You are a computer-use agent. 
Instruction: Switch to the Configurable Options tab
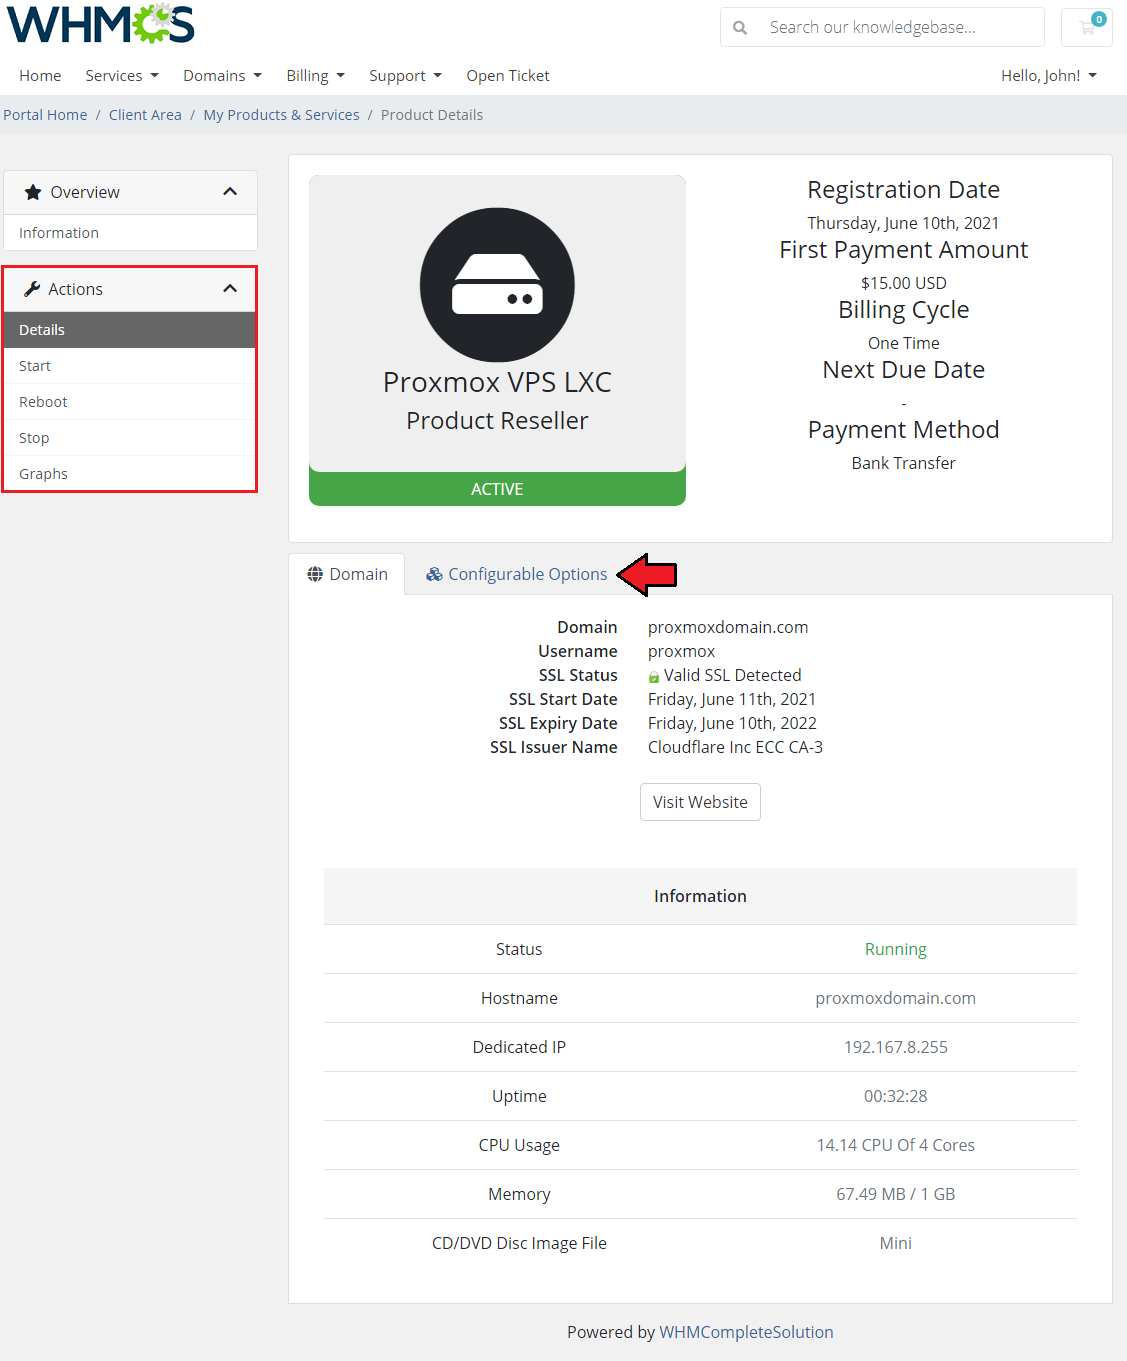[x=517, y=574]
